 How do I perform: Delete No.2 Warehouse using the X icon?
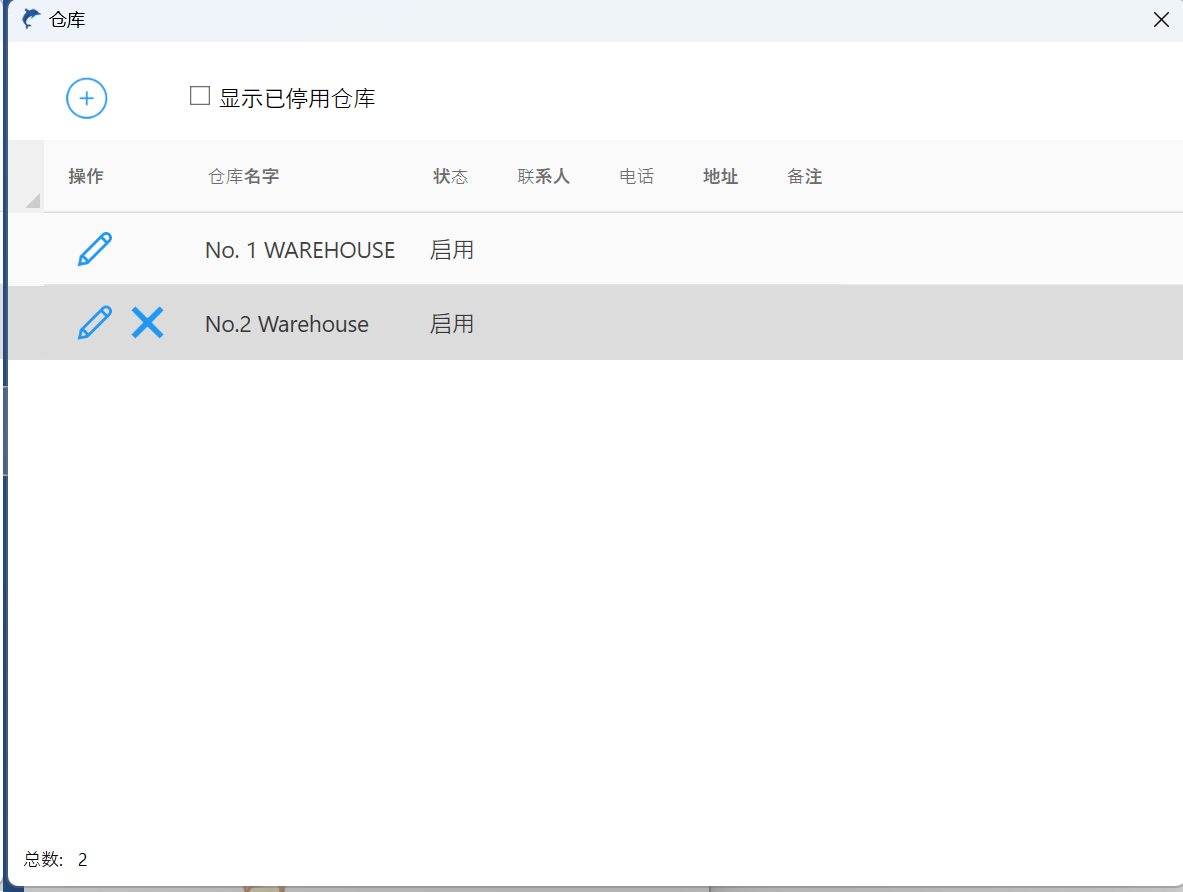147,323
